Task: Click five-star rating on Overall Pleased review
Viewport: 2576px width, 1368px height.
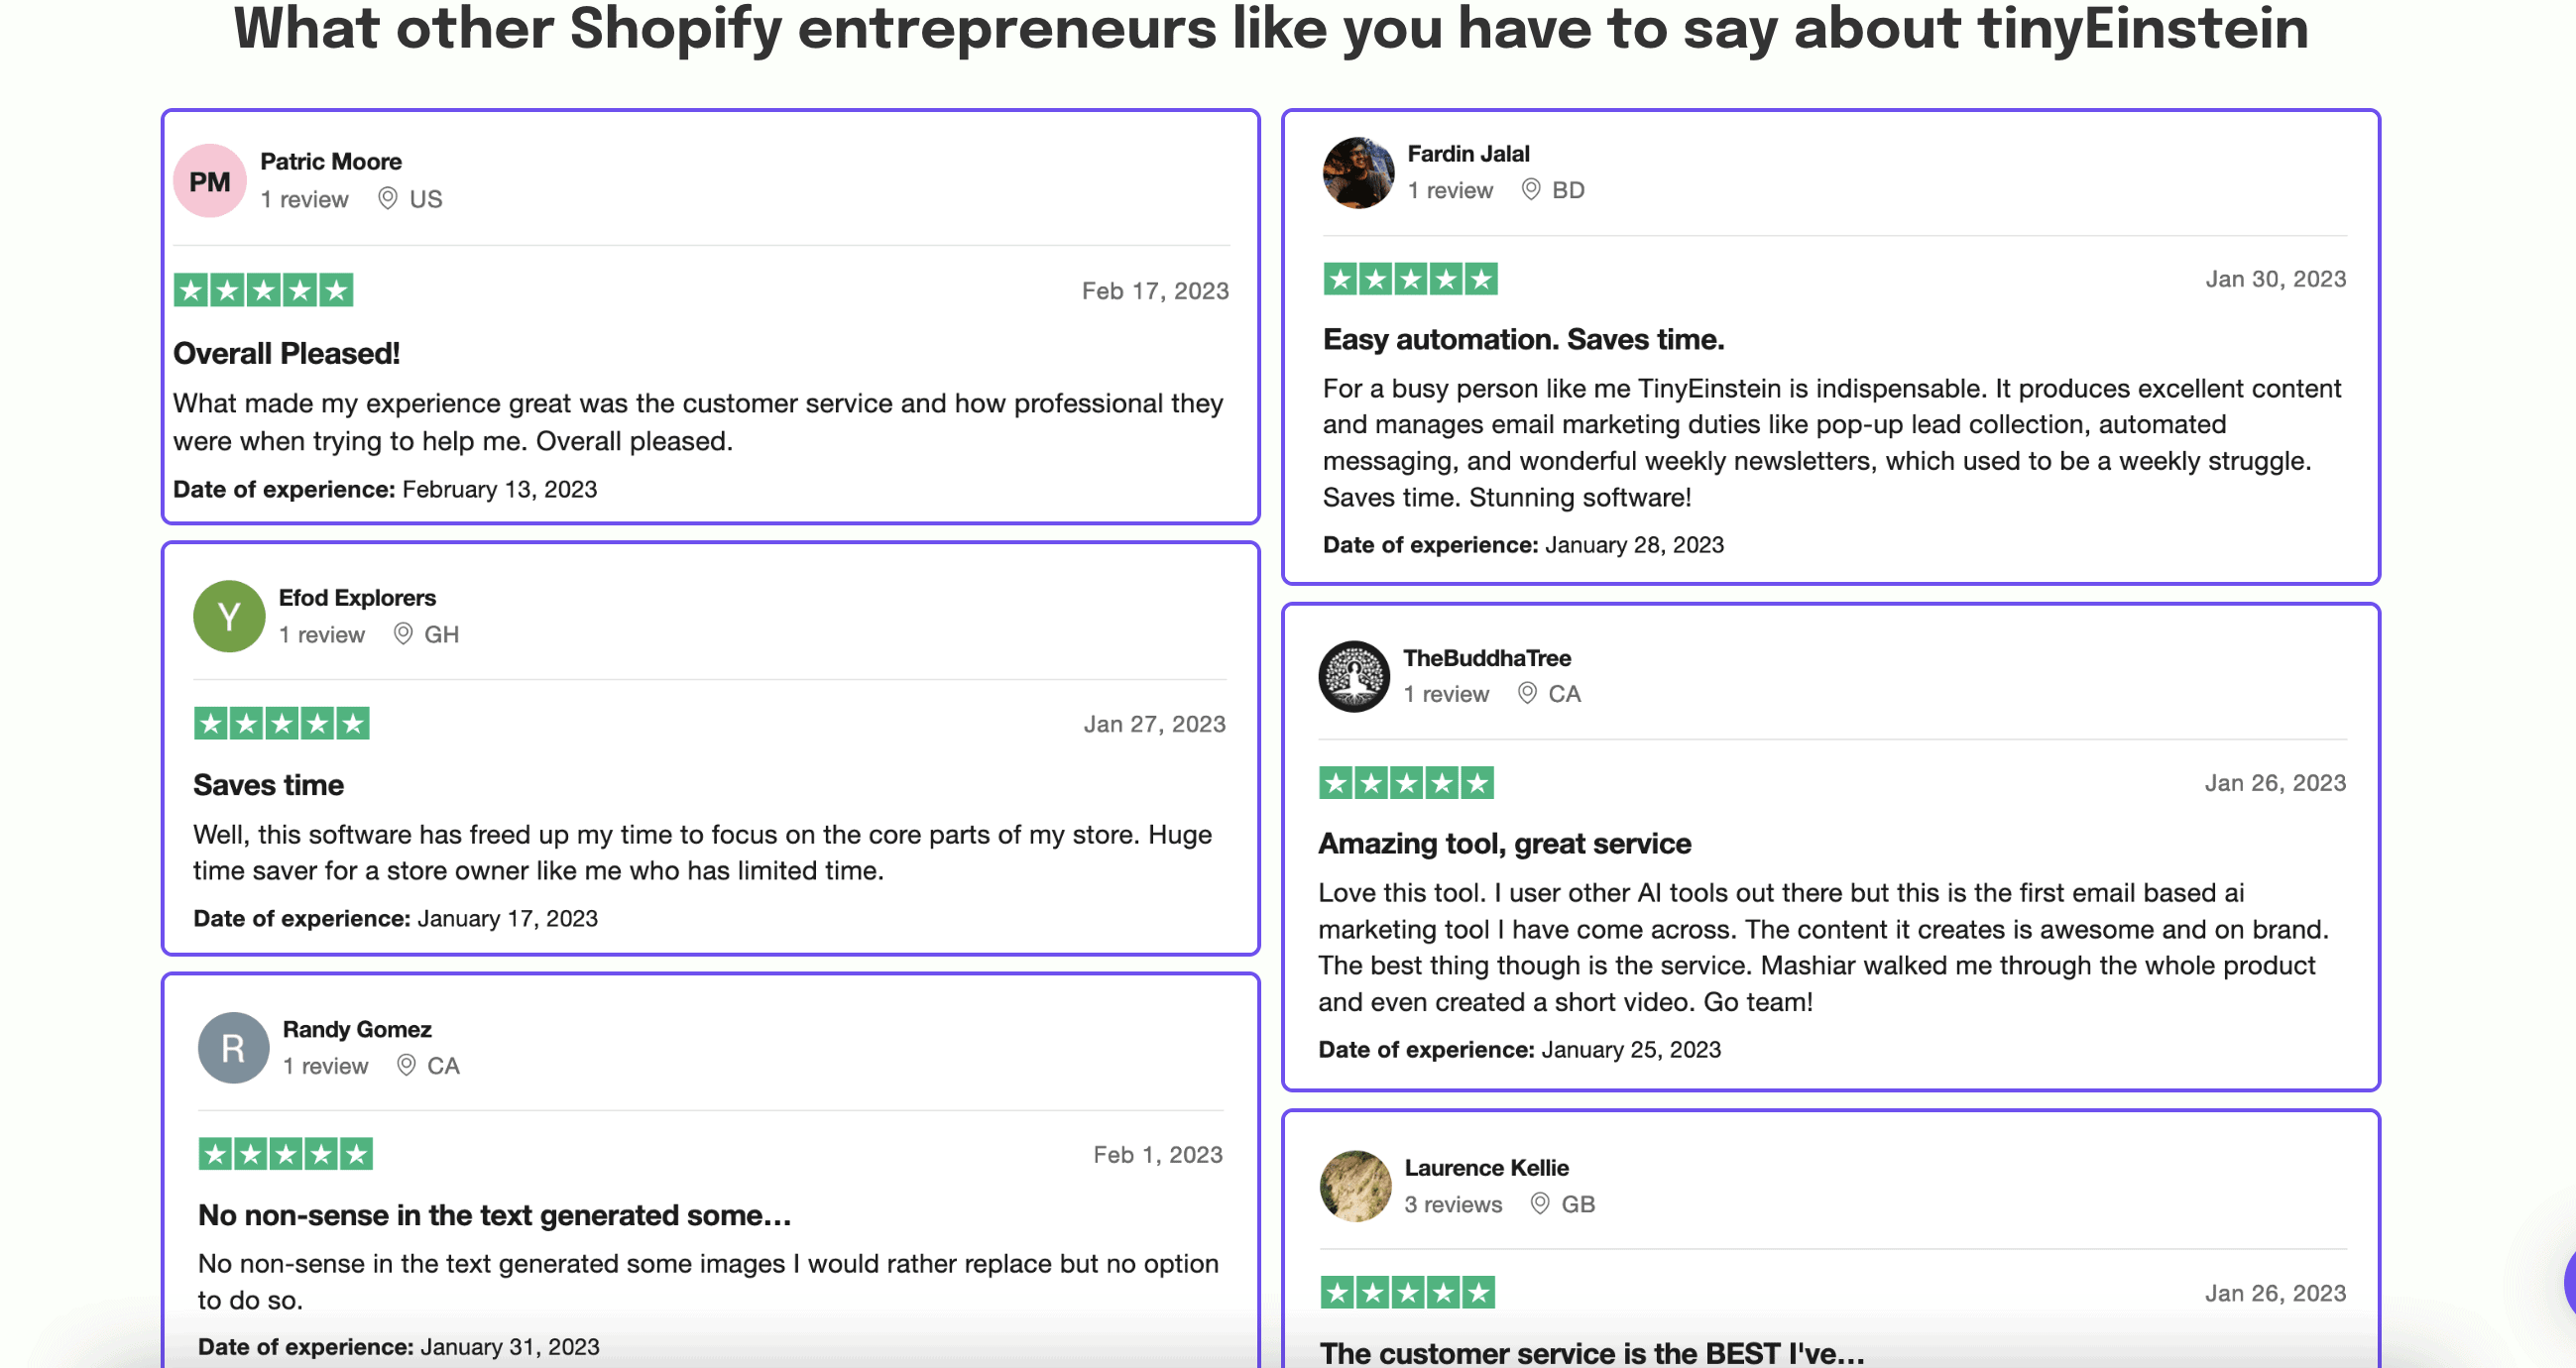Action: (x=263, y=290)
